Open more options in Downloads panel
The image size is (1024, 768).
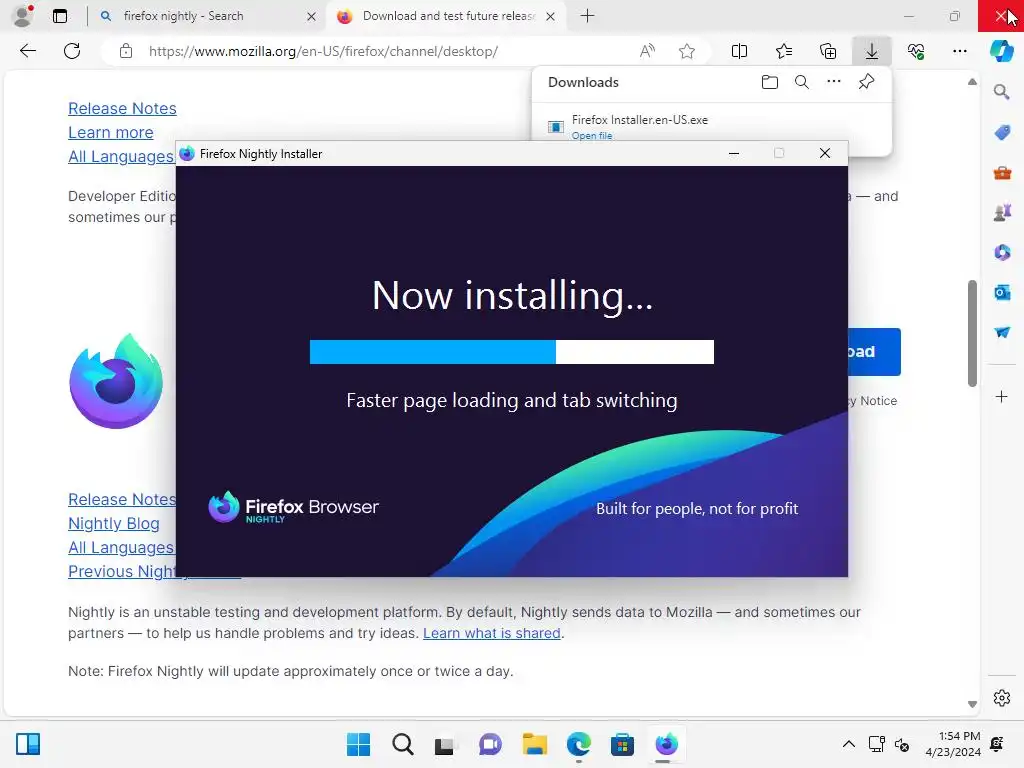834,82
